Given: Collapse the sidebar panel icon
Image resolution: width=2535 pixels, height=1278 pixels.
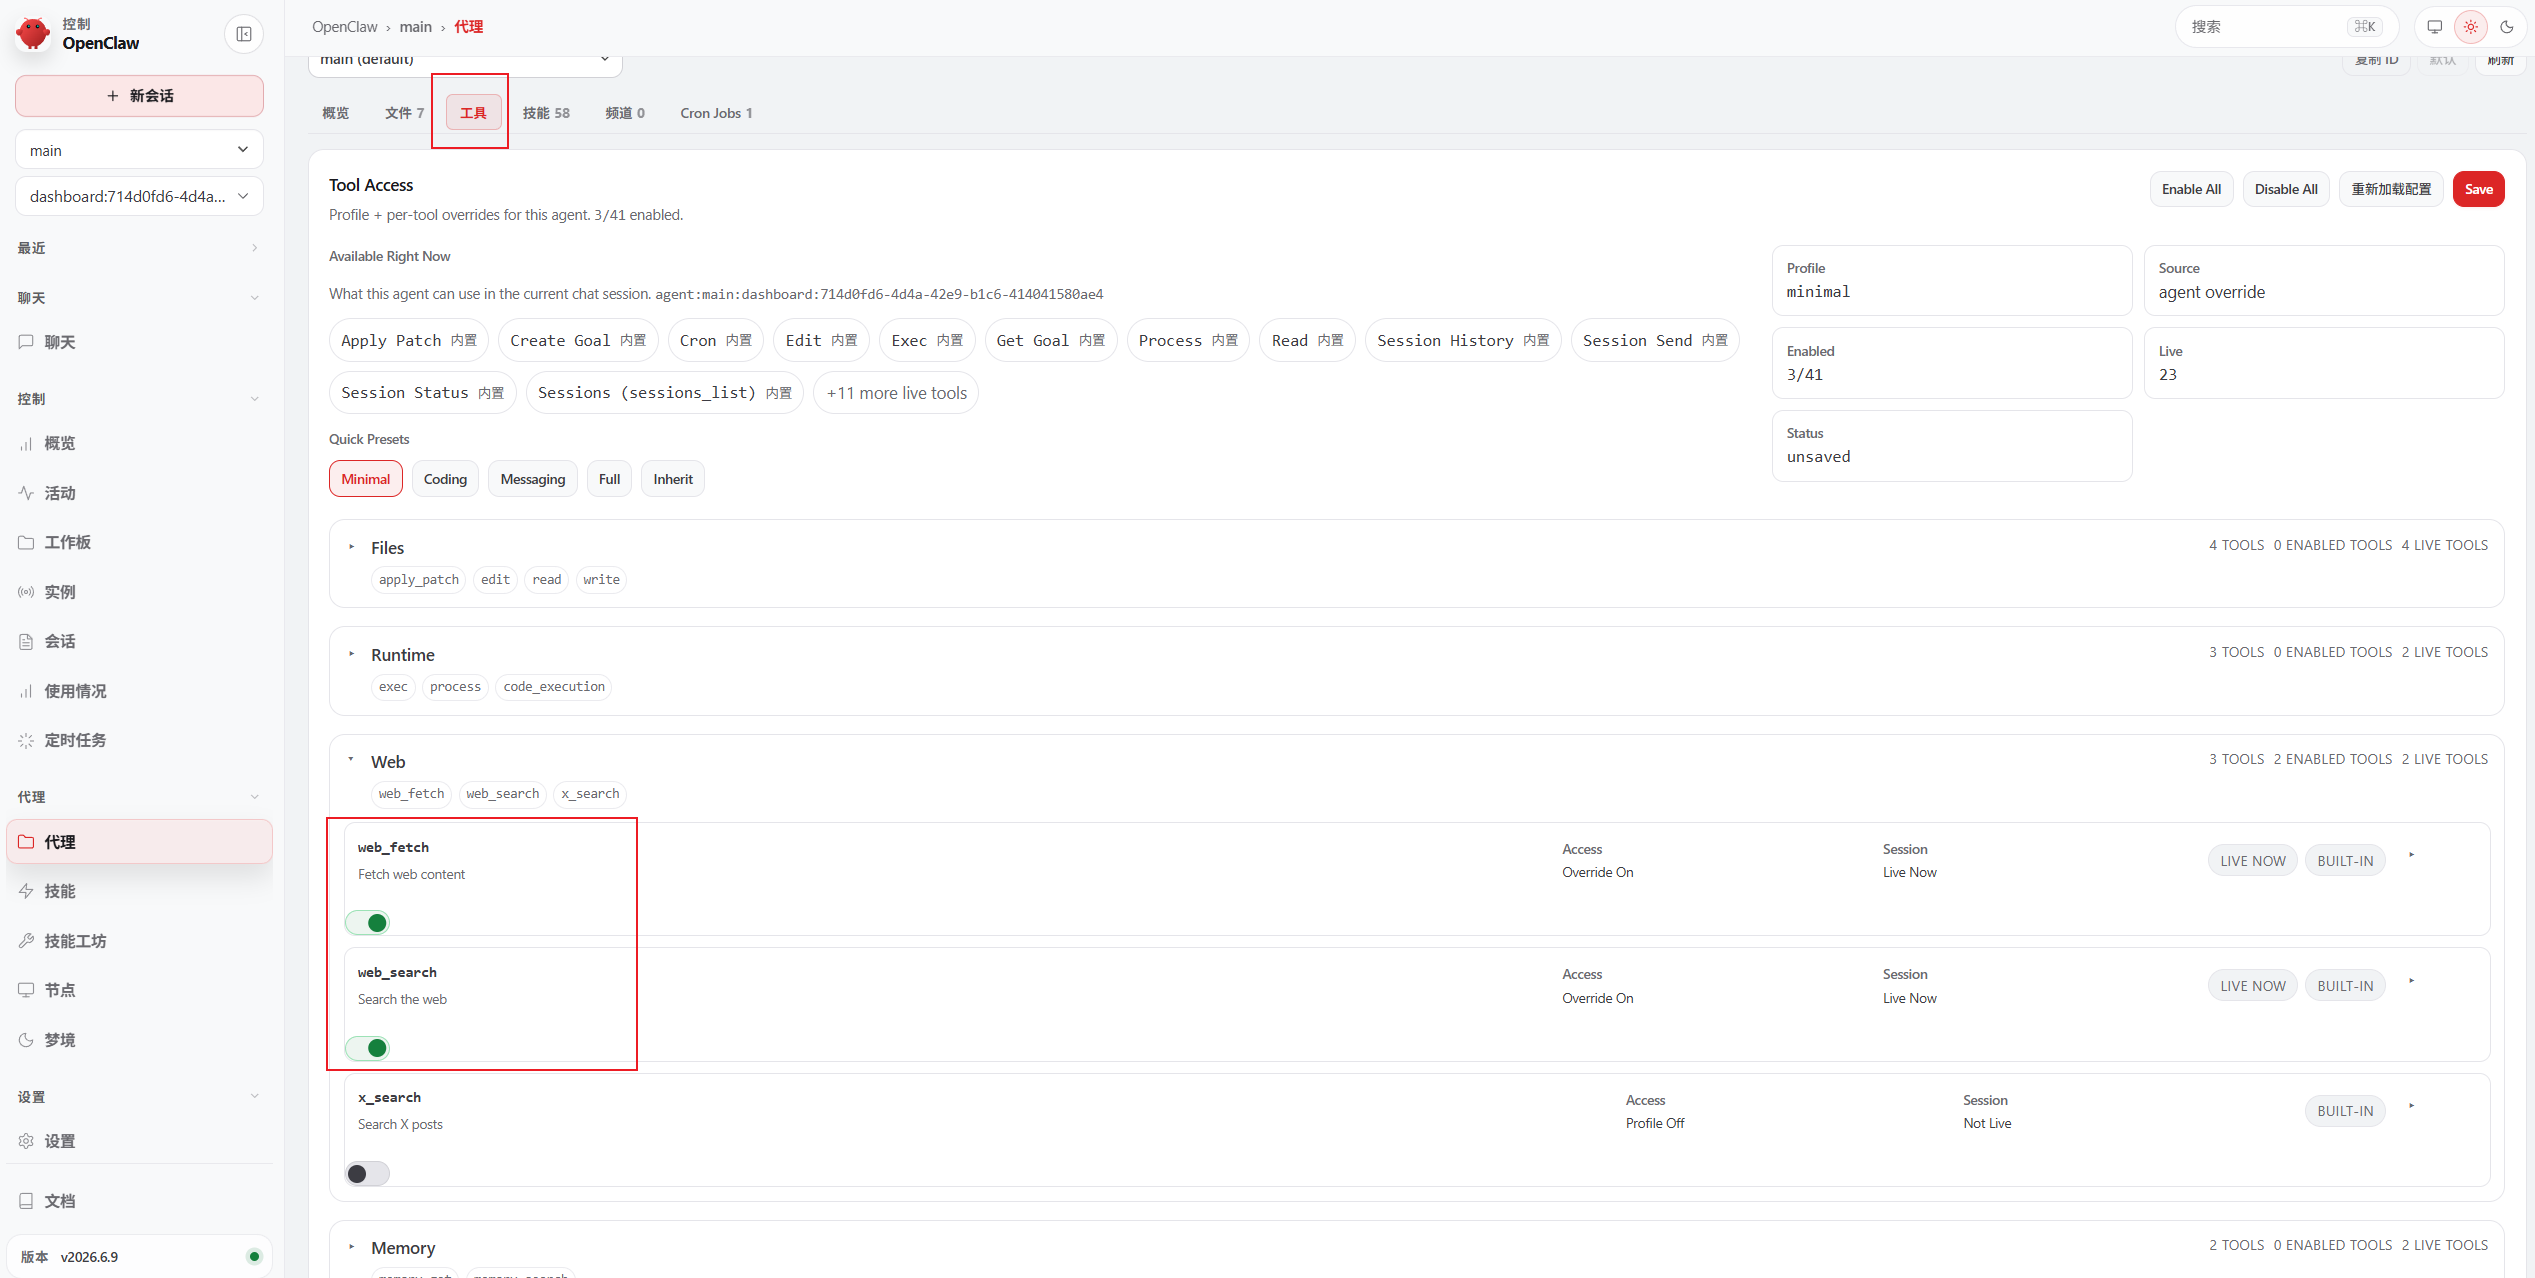Looking at the screenshot, I should pyautogui.click(x=244, y=34).
